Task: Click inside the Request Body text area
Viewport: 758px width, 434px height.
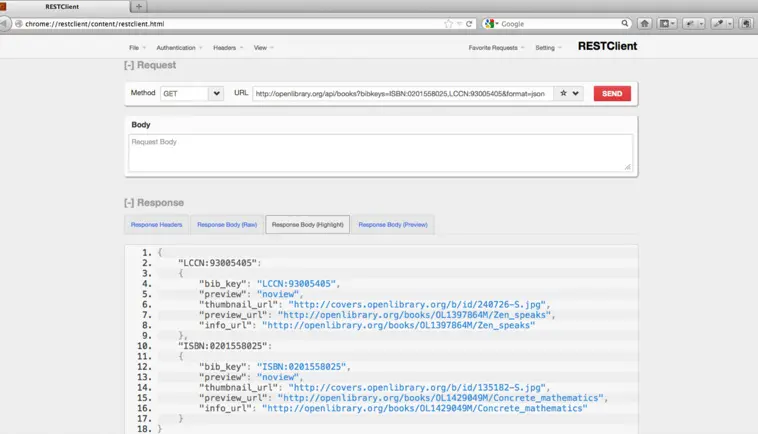Action: point(380,153)
